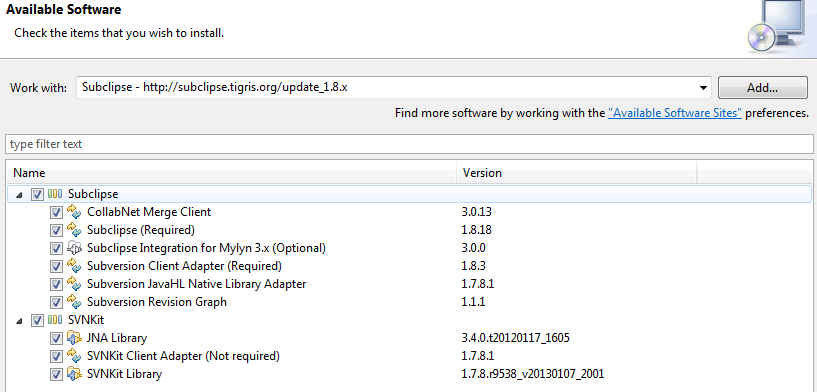Select CollabNet Merge Client row text

click(x=149, y=212)
